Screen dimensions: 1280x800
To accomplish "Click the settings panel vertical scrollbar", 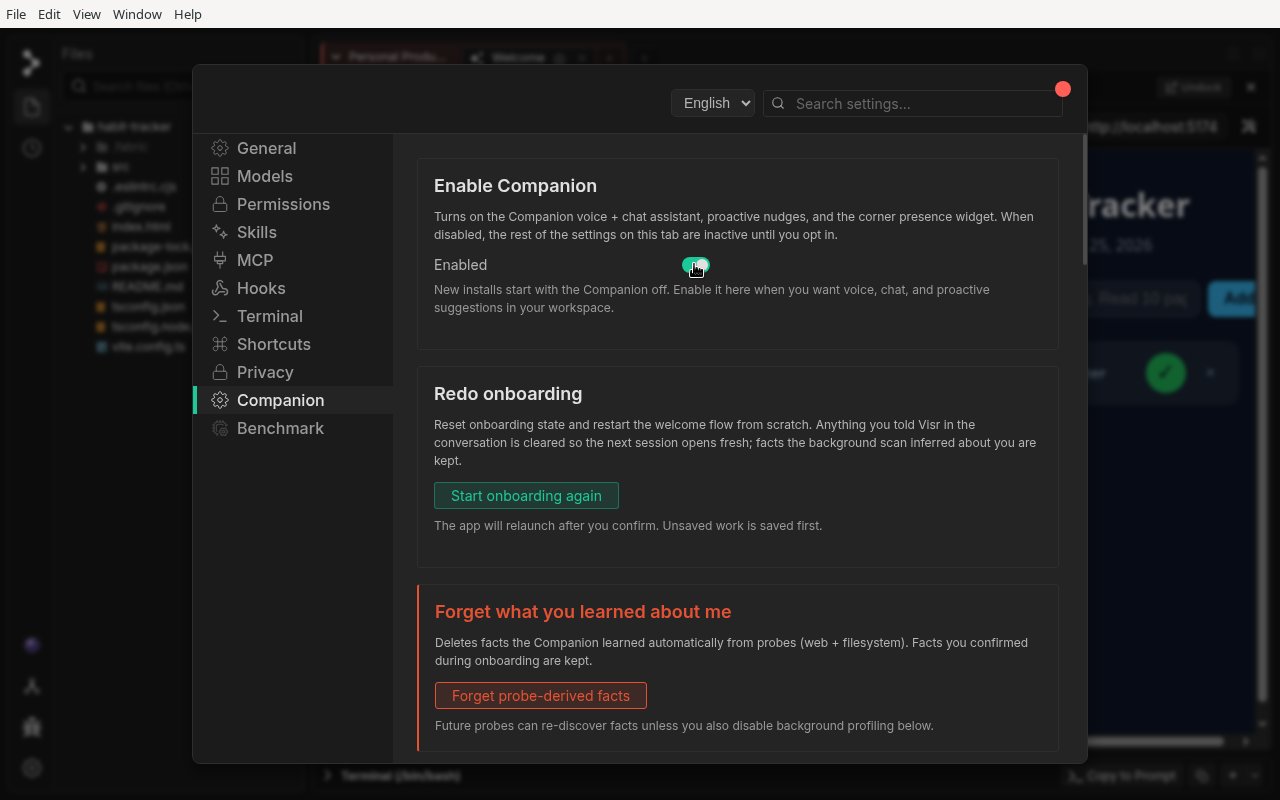I will (x=1085, y=200).
